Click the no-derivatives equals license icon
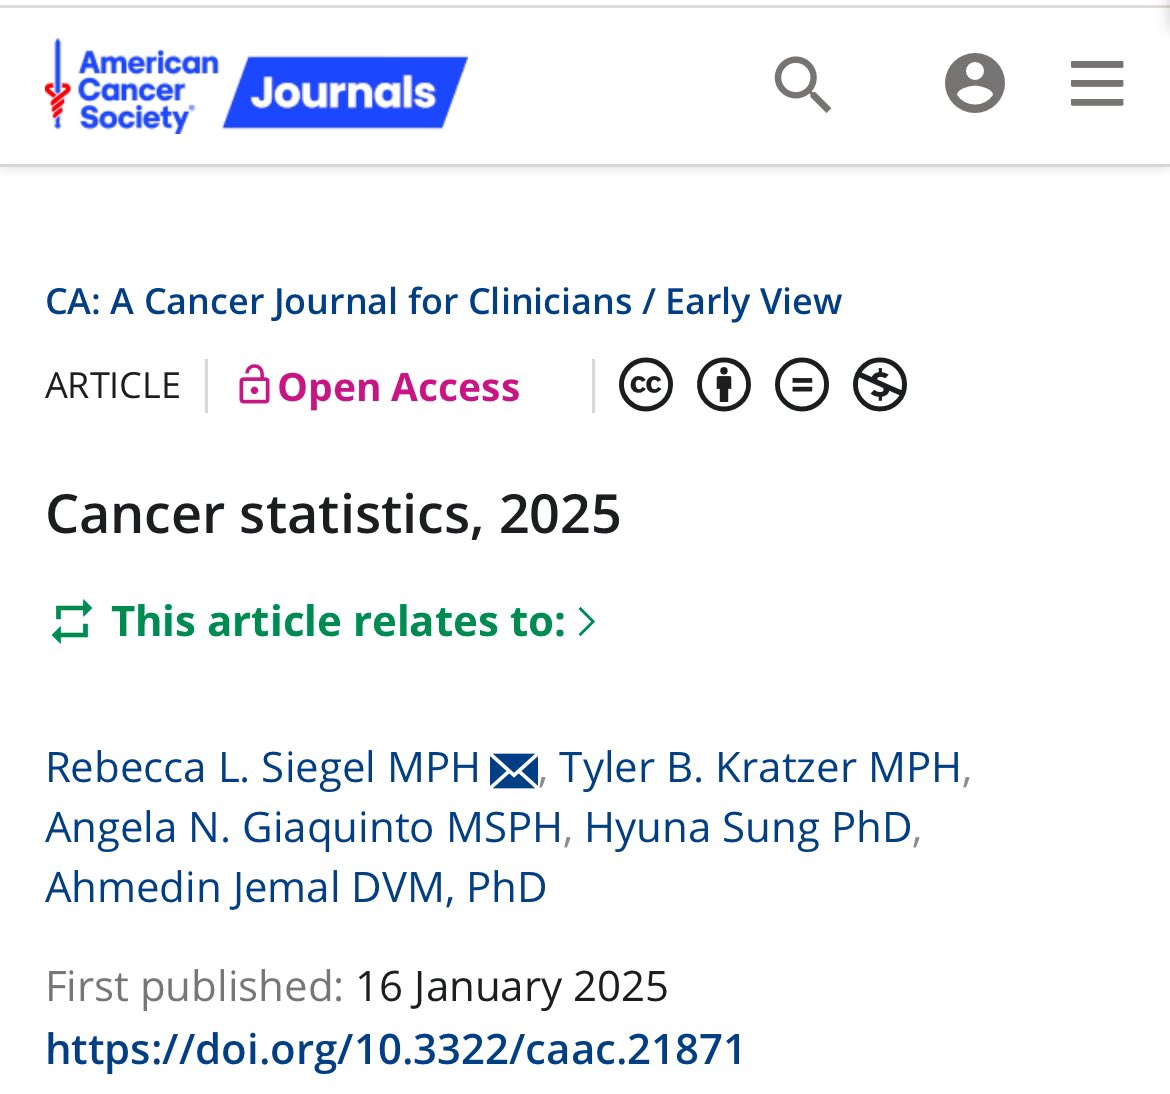 coord(801,385)
